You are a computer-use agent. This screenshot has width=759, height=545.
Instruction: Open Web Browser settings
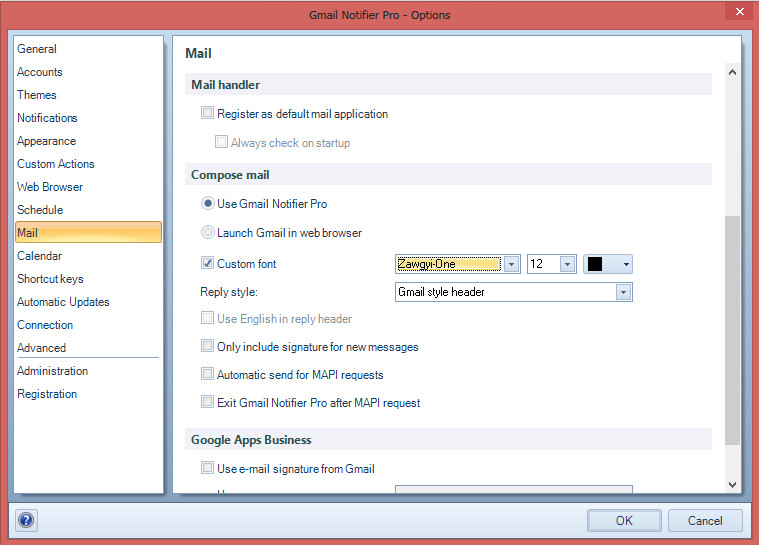click(x=50, y=187)
